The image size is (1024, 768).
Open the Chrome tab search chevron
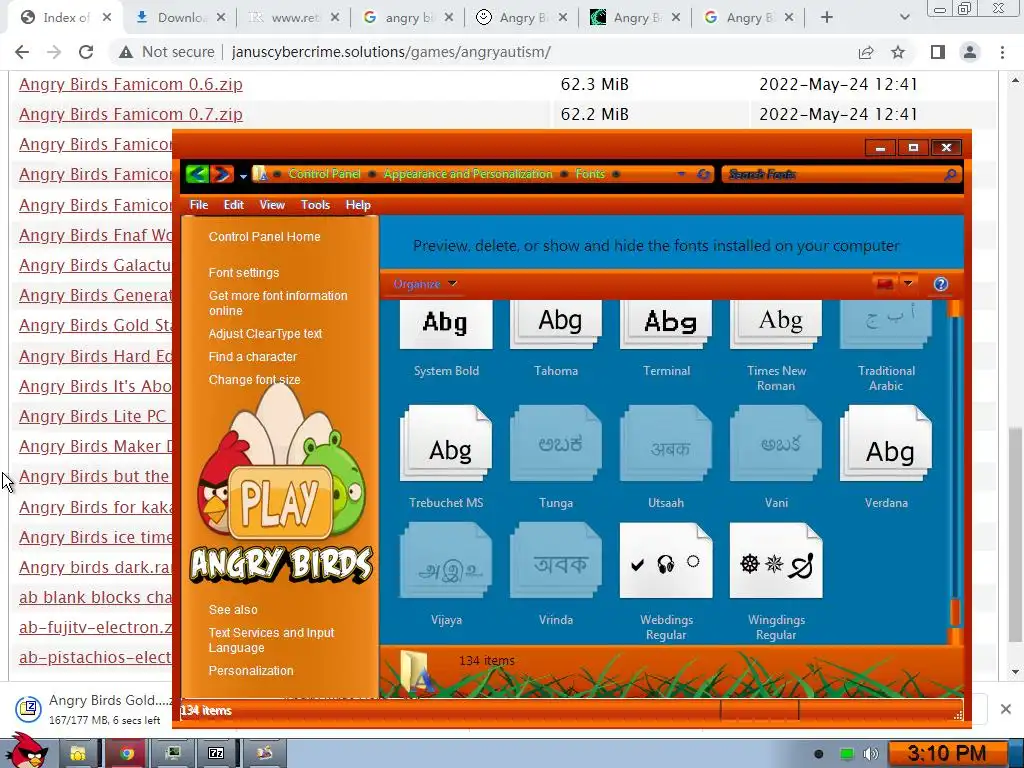(904, 18)
